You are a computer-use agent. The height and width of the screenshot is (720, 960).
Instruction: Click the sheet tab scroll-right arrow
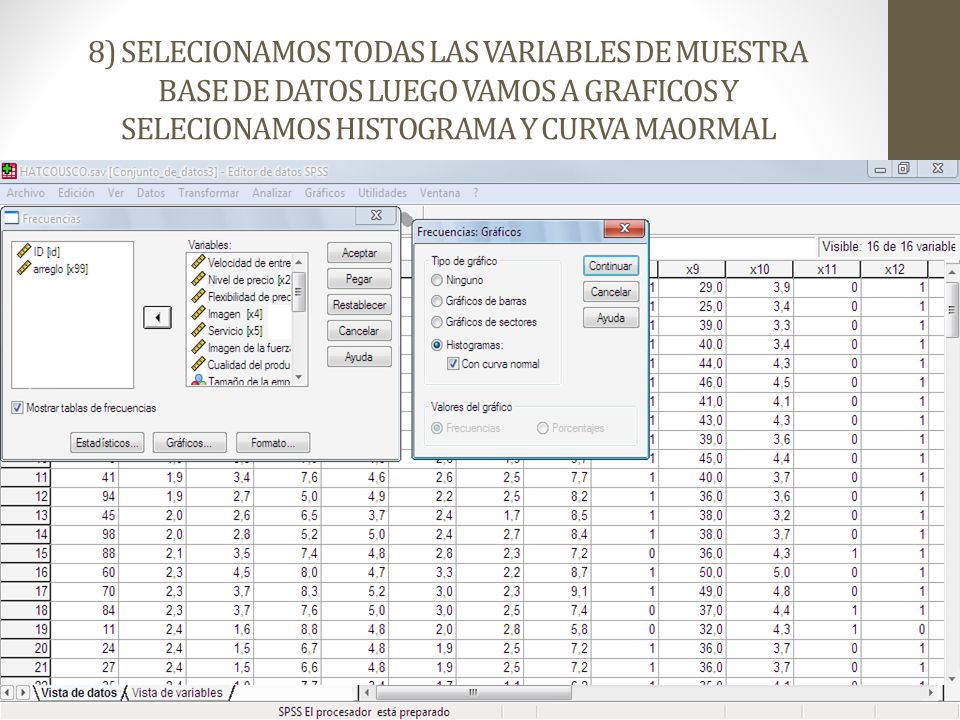click(23, 692)
